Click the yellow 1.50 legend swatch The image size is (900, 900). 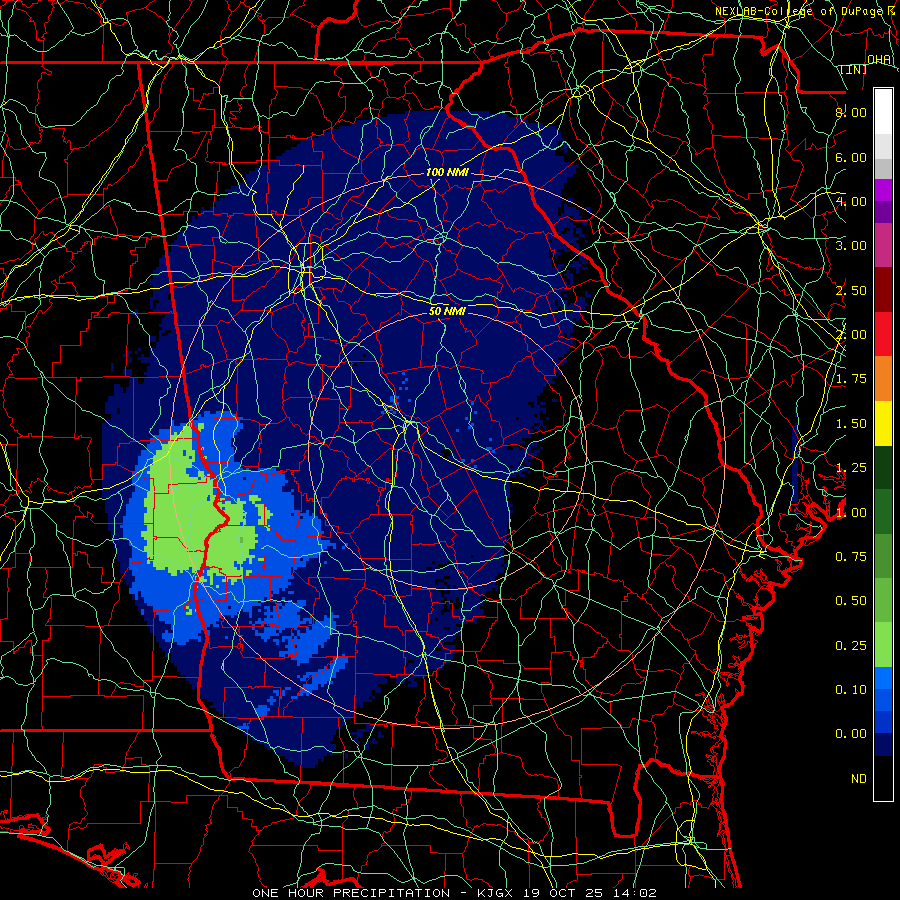883,423
